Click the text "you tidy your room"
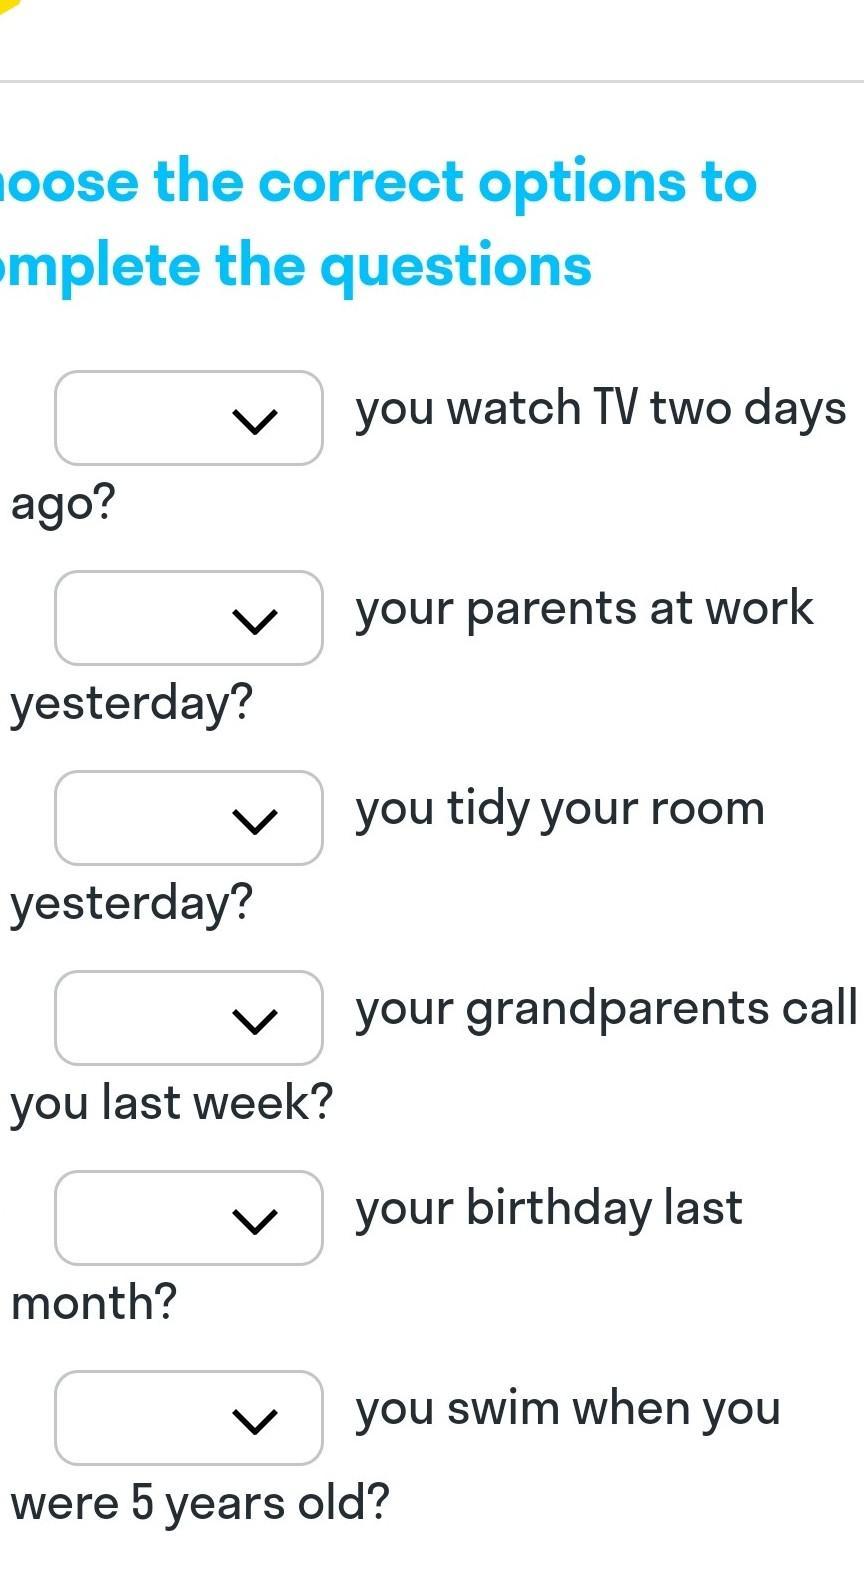The height and width of the screenshot is (1587, 864). pos(560,809)
